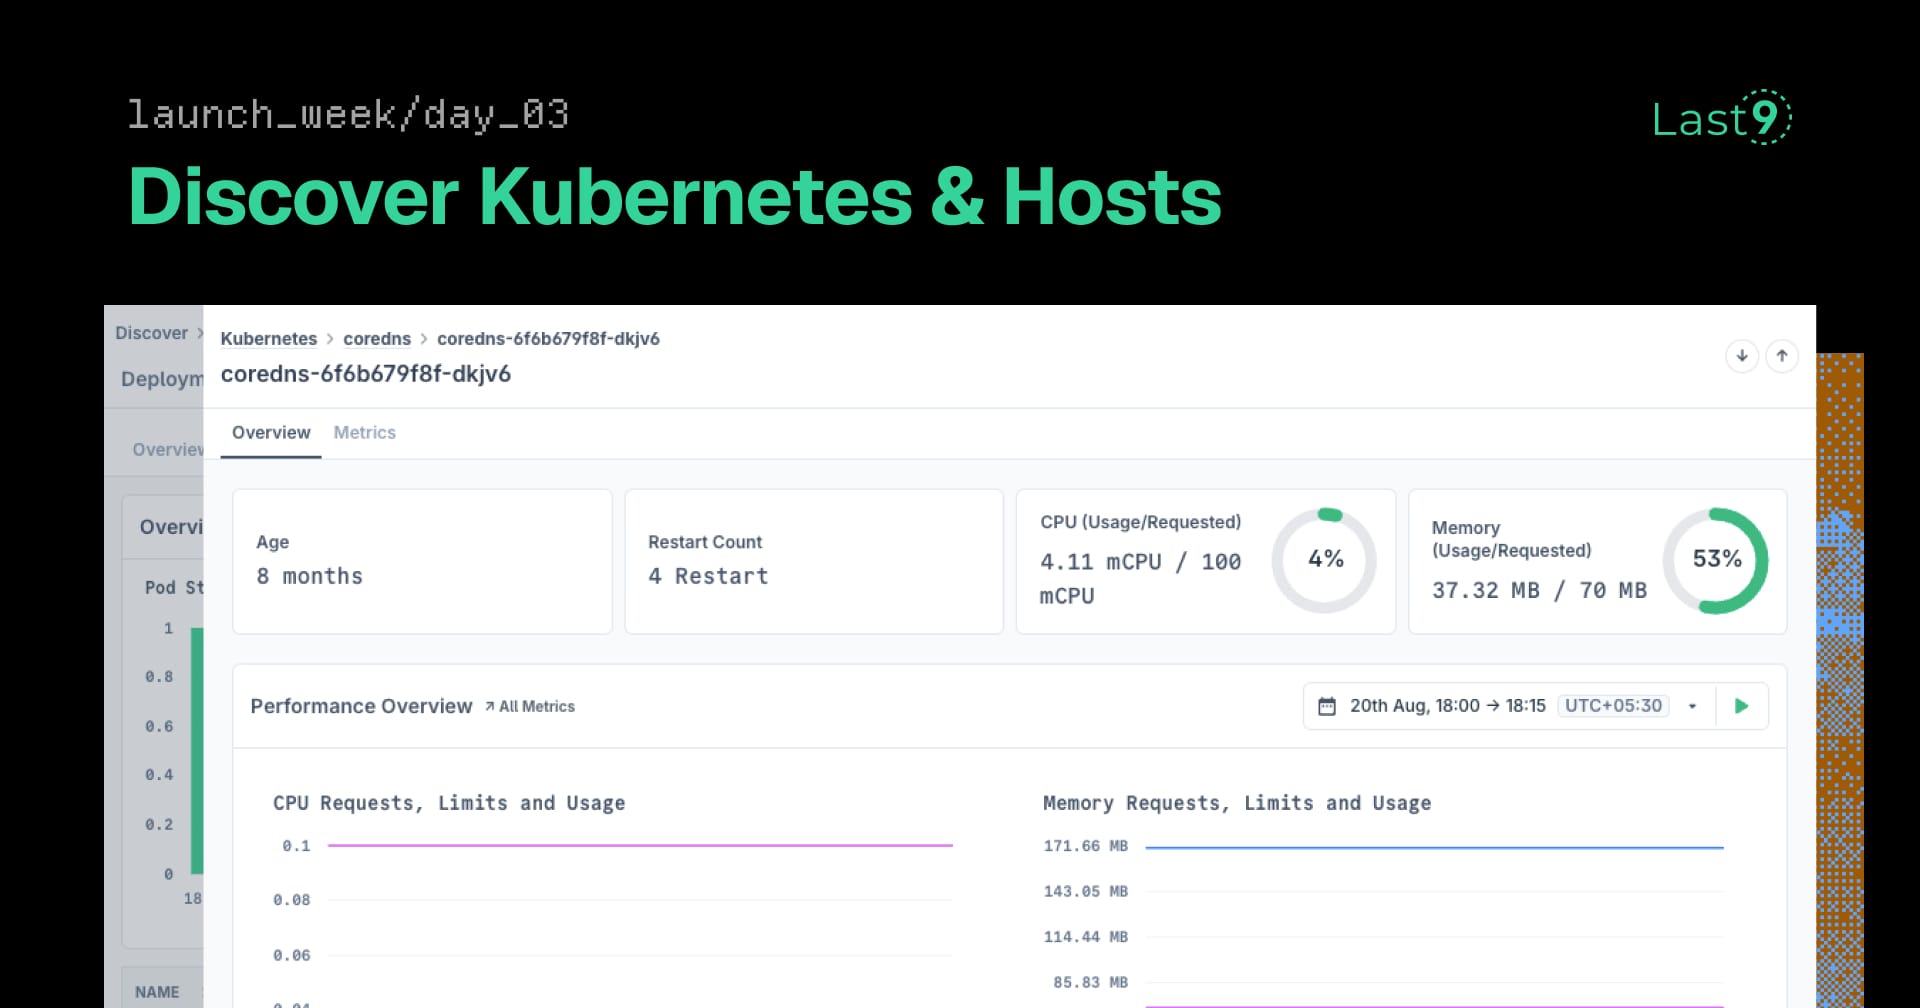
Task: Select coredns in the breadcrumb trail
Action: (377, 338)
